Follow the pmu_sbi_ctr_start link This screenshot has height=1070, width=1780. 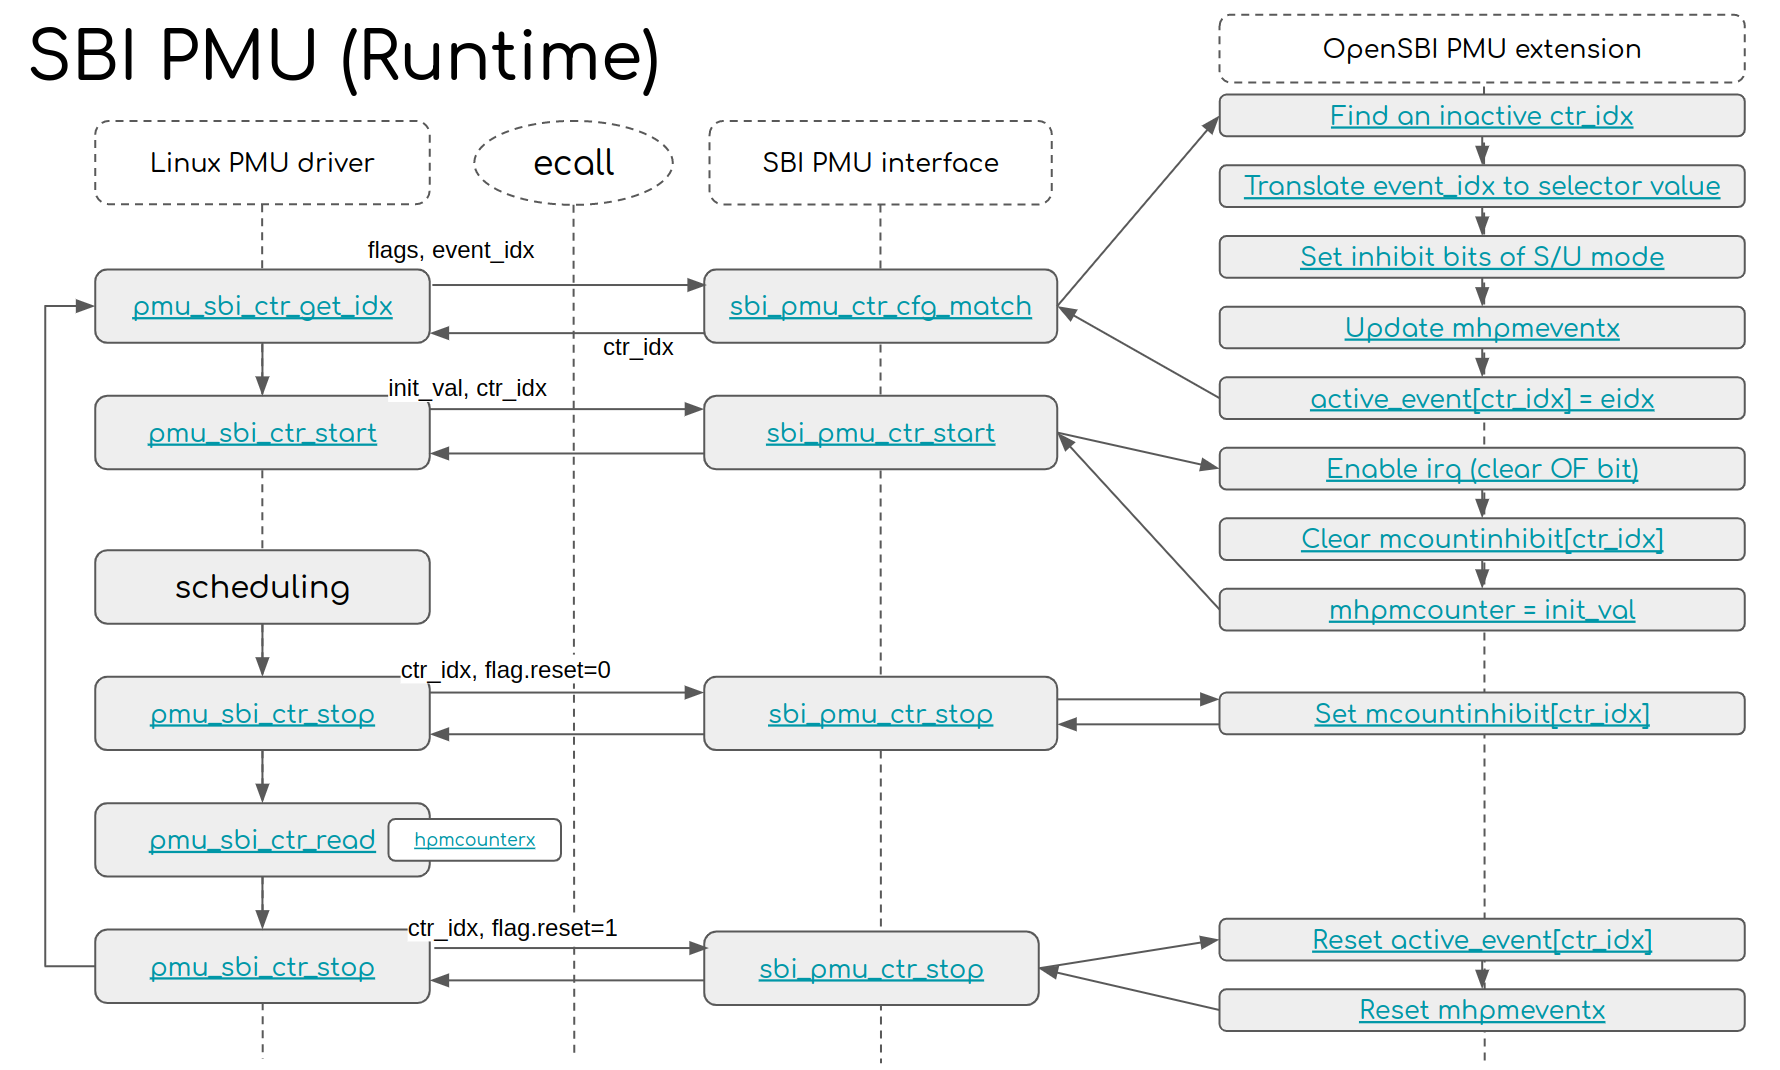[x=262, y=433]
